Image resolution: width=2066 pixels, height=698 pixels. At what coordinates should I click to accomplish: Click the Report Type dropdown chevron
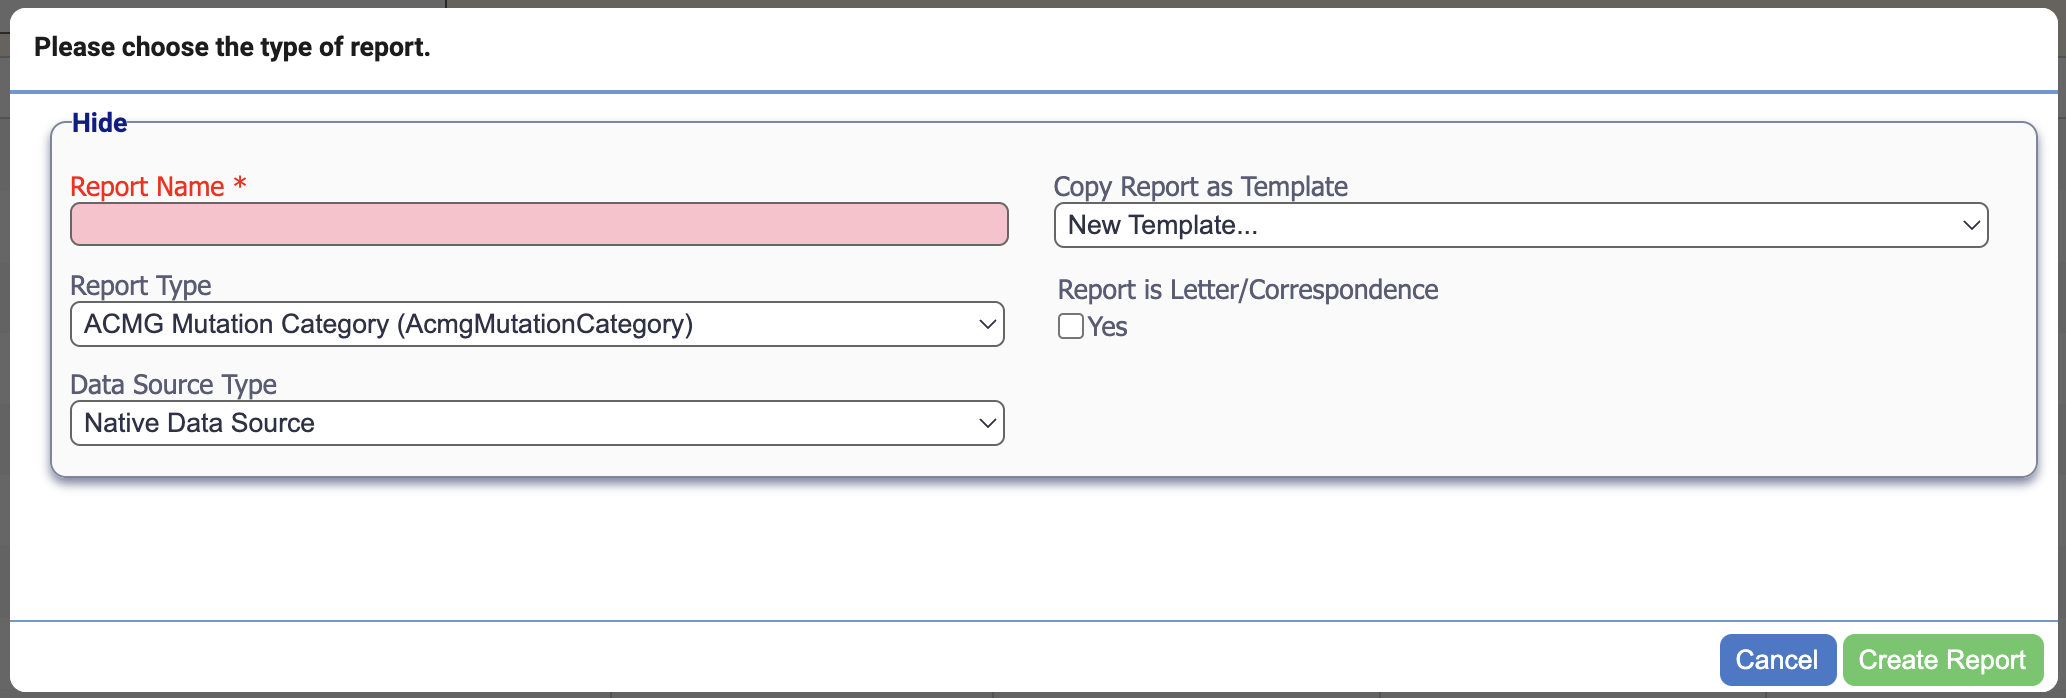(x=984, y=323)
